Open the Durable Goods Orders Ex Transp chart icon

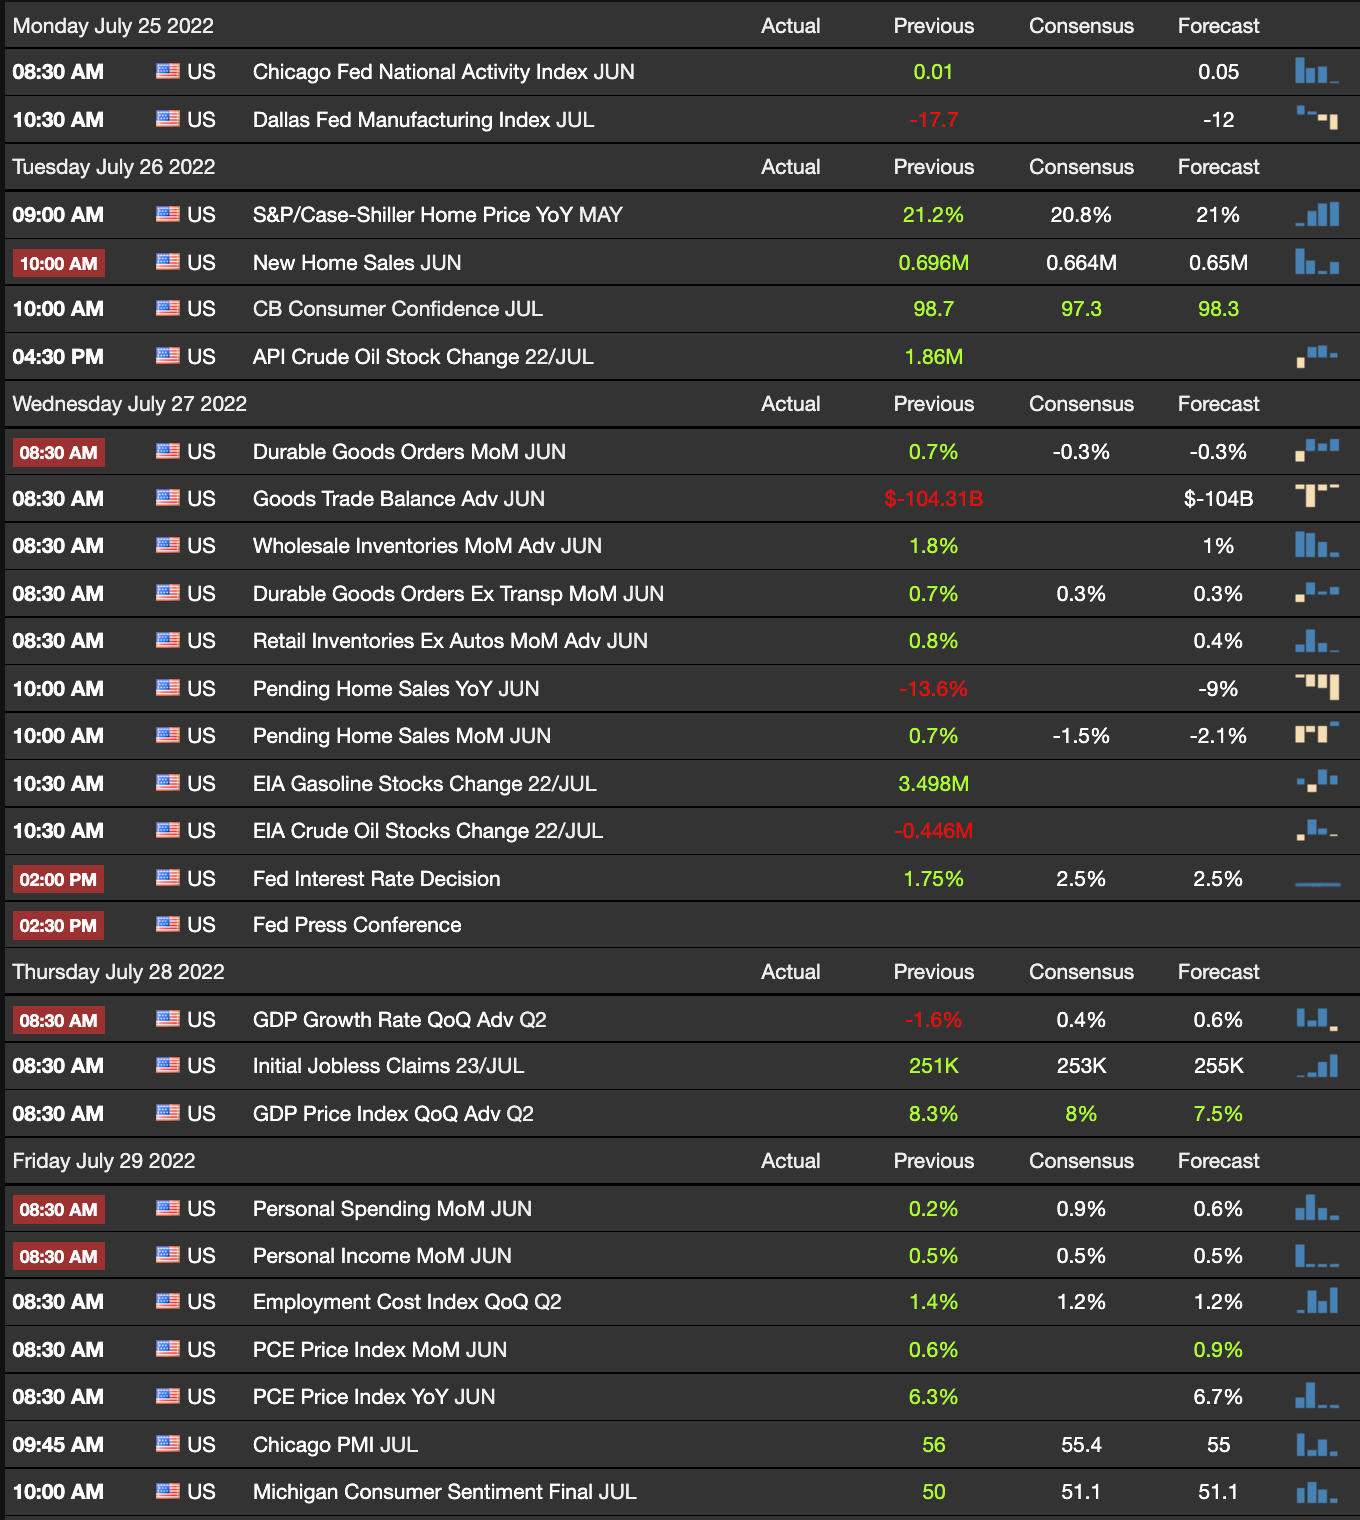(1317, 593)
